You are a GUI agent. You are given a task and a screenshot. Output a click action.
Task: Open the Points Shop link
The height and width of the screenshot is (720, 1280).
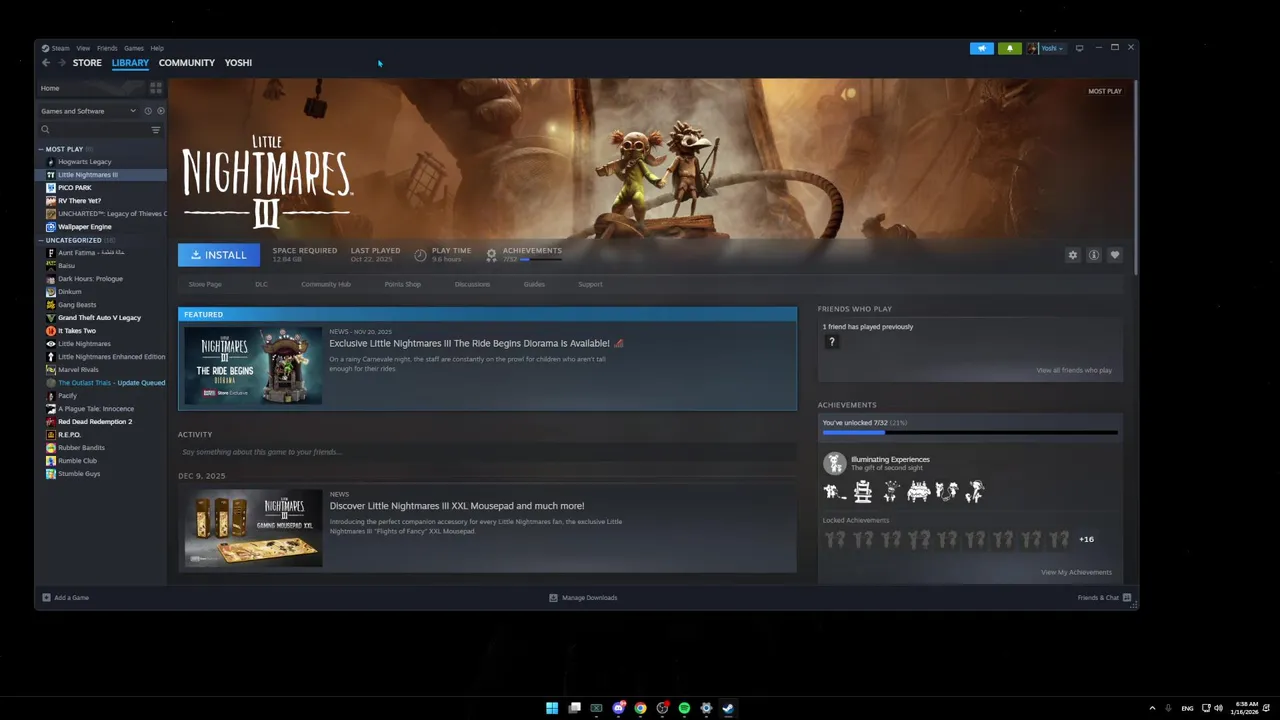point(403,284)
